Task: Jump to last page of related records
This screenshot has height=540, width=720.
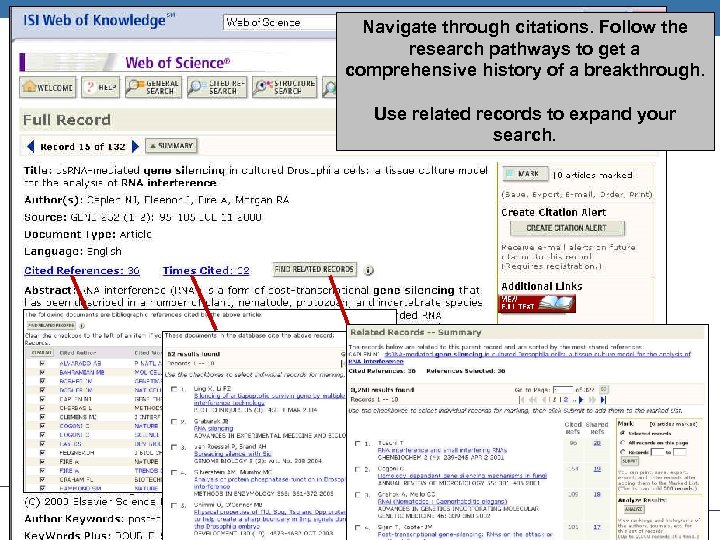Action: coord(603,400)
